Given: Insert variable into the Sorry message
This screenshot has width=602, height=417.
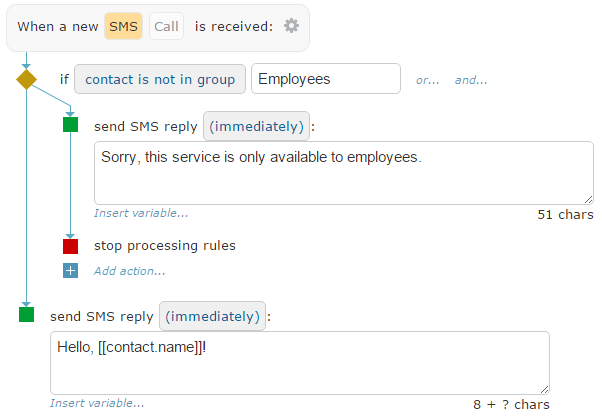Looking at the screenshot, I should (x=141, y=213).
